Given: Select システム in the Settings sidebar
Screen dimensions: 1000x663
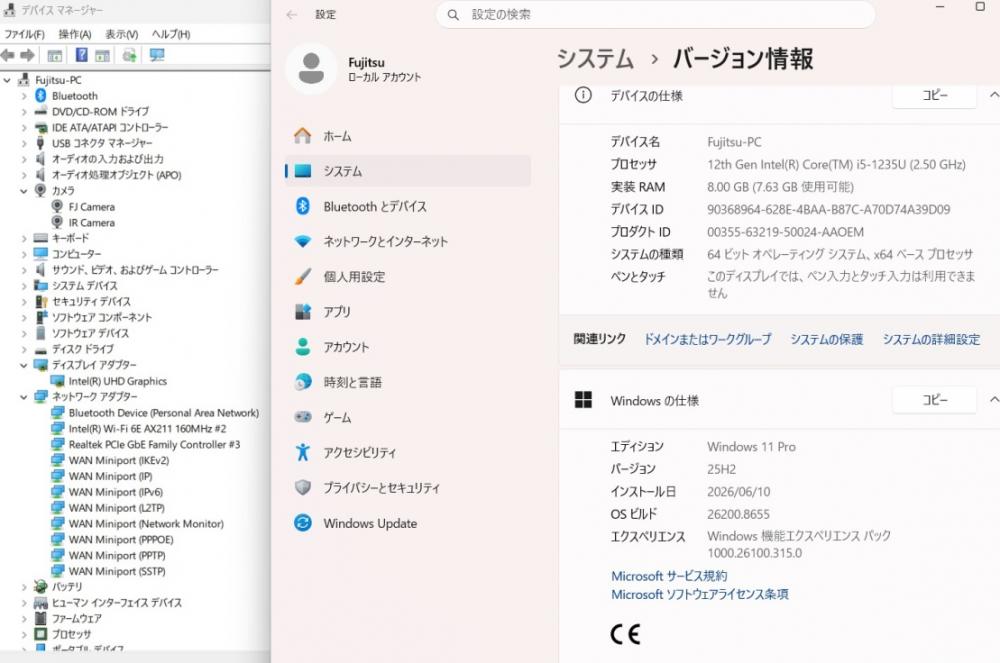Looking at the screenshot, I should 408,171.
